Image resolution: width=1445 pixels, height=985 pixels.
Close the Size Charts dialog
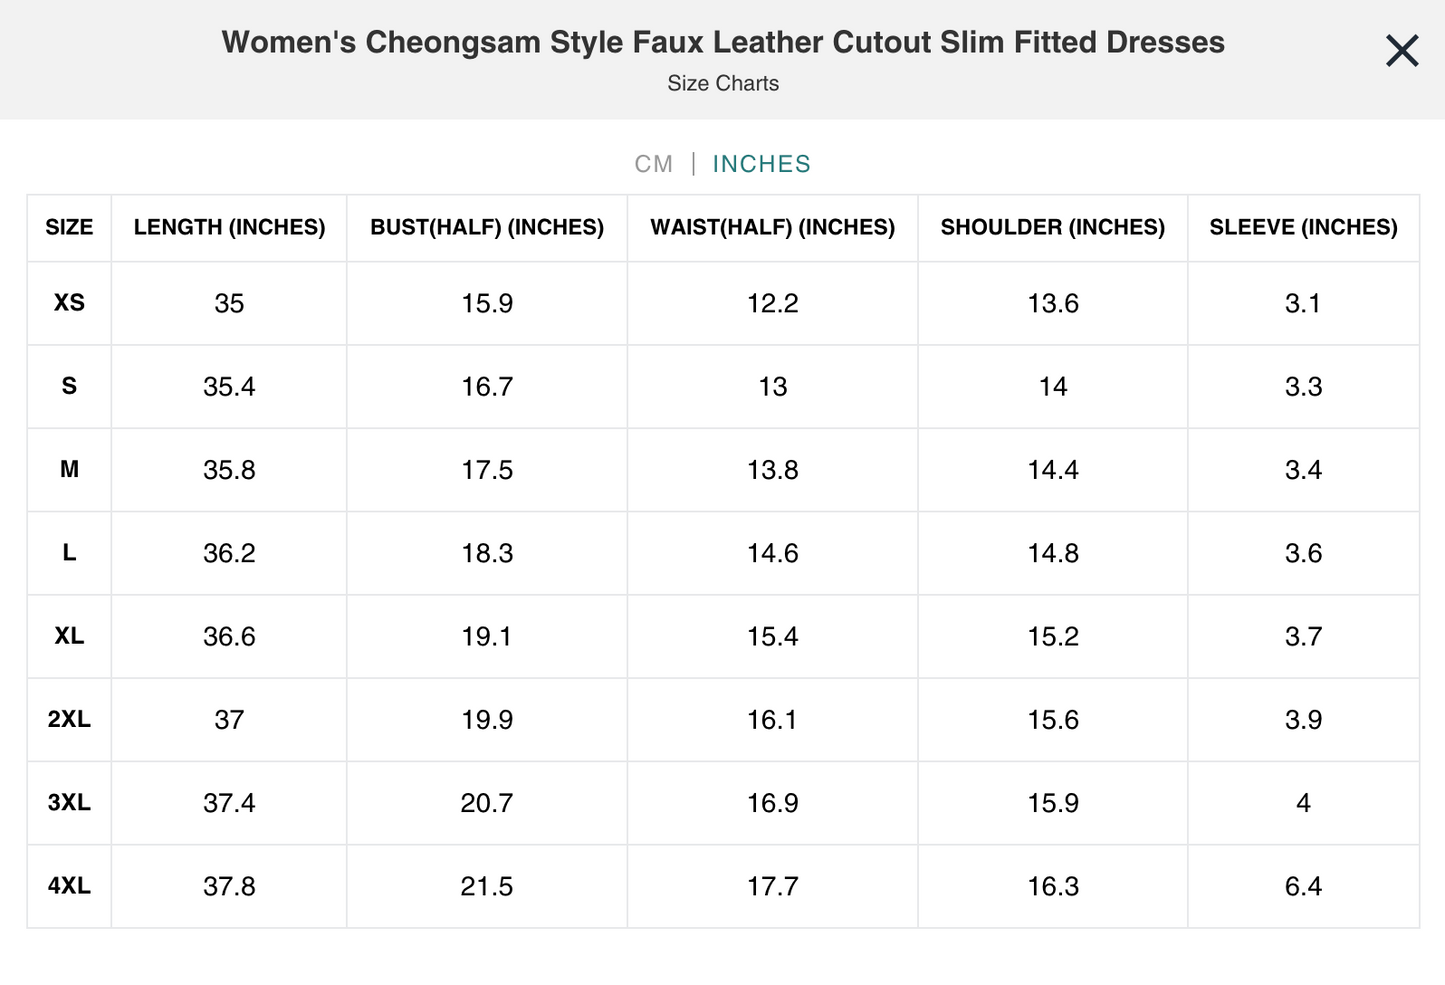click(x=1401, y=50)
